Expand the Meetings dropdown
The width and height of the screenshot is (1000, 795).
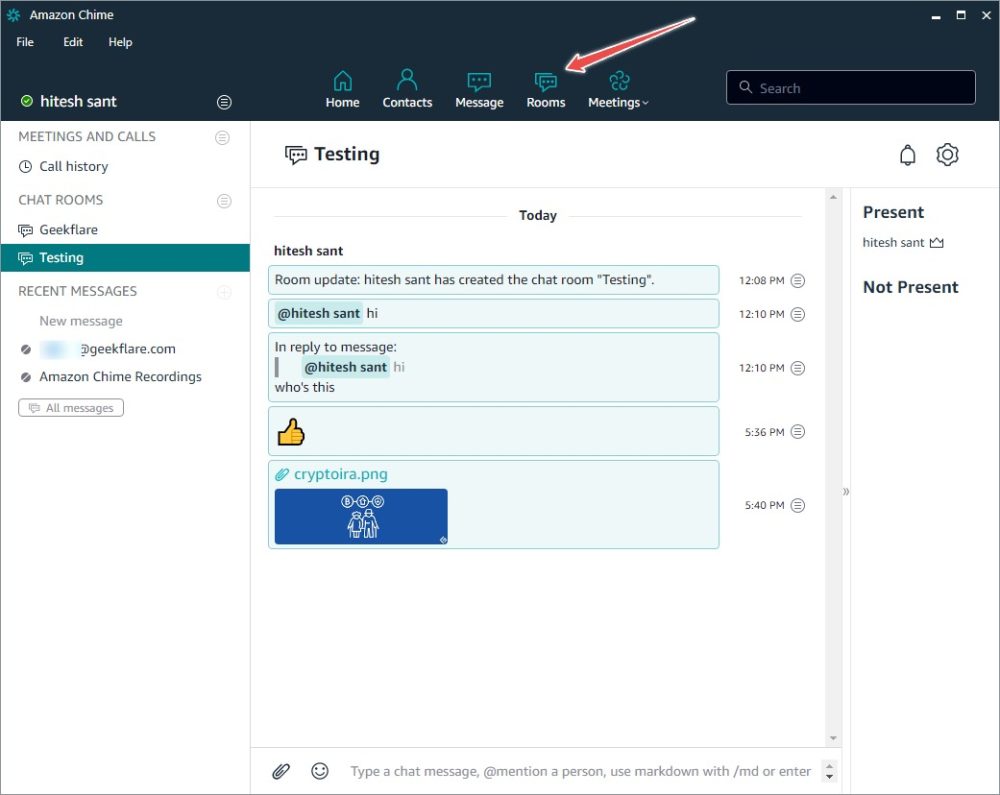coord(617,90)
